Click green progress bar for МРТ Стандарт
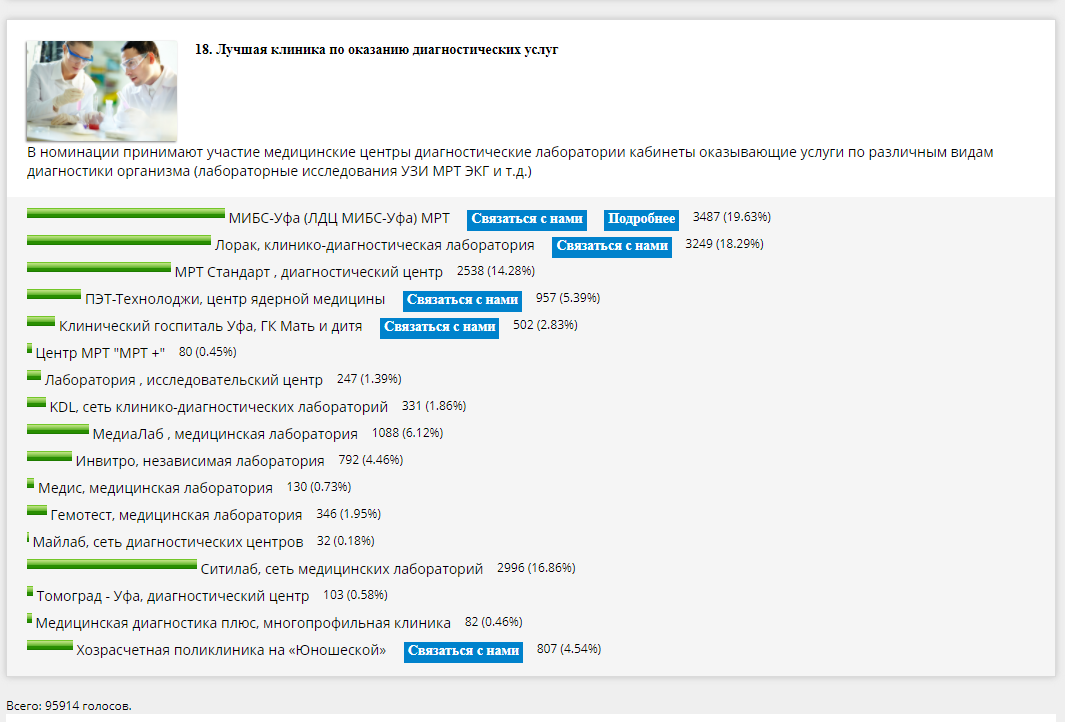This screenshot has width=1065, height=722. pos(98,268)
